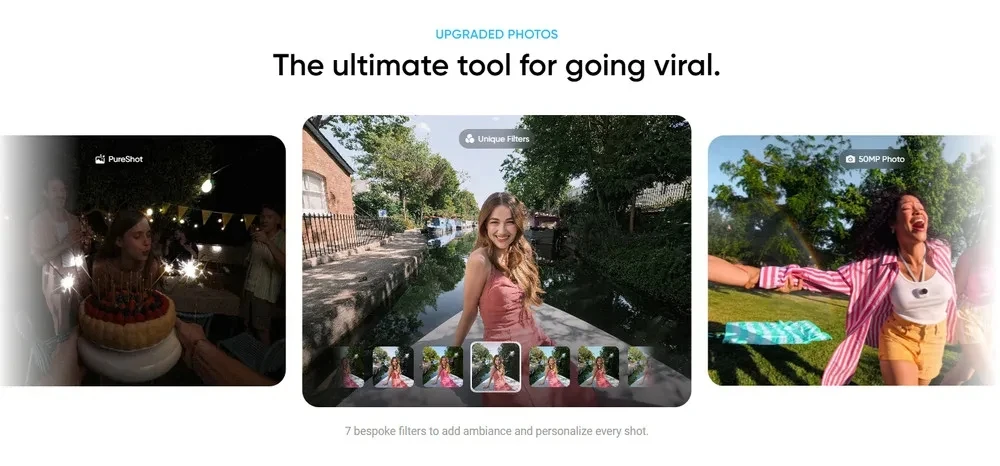Pick the sixth filter thumbnail in strip
Viewport: 1000px width, 466px height.
(599, 367)
